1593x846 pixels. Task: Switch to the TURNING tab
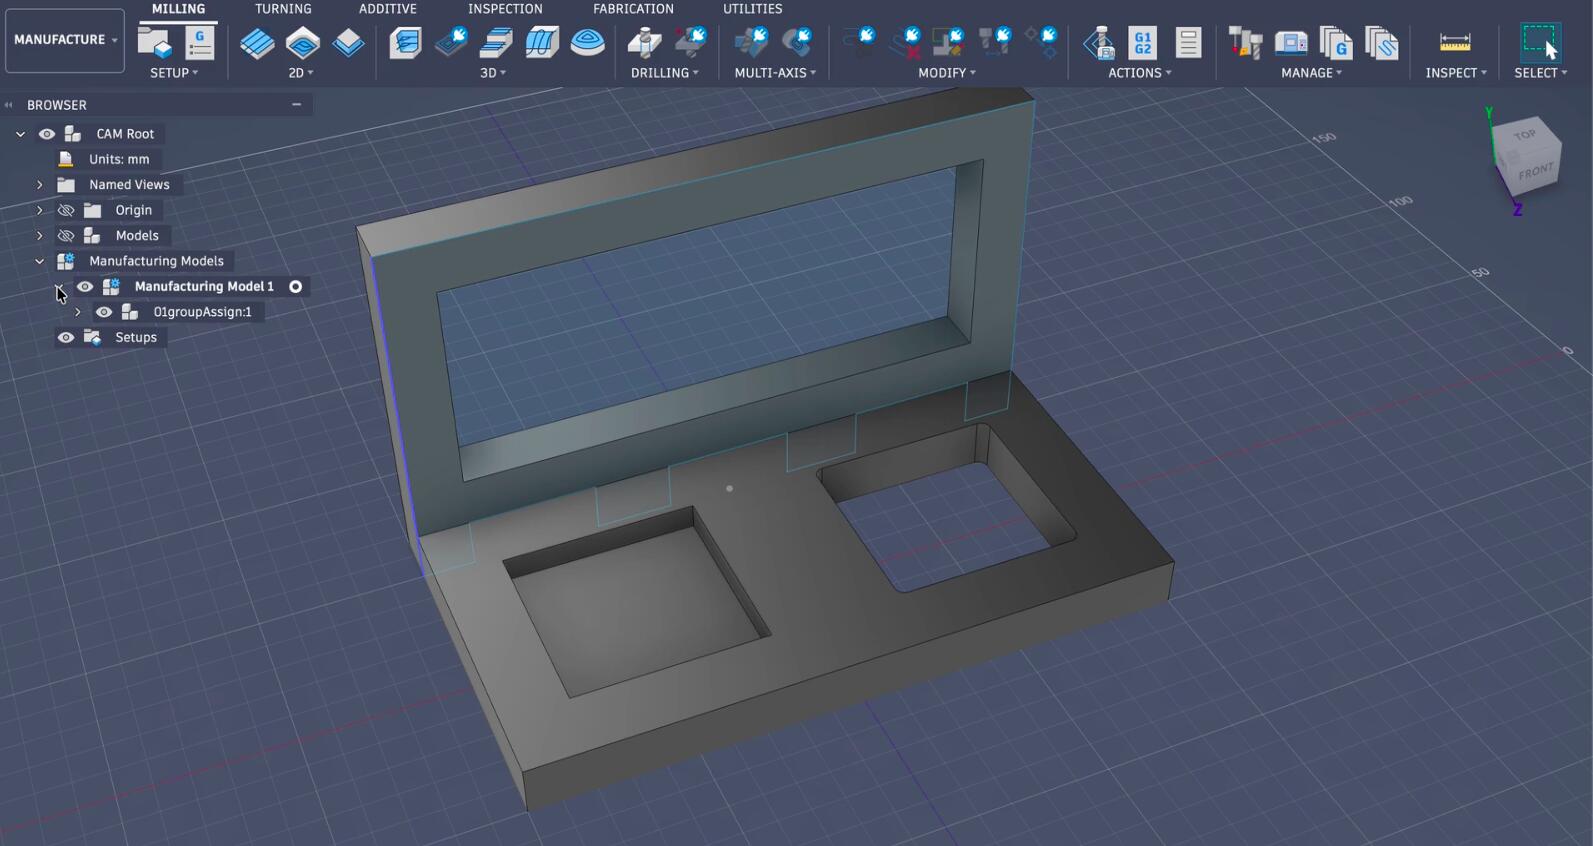(283, 9)
